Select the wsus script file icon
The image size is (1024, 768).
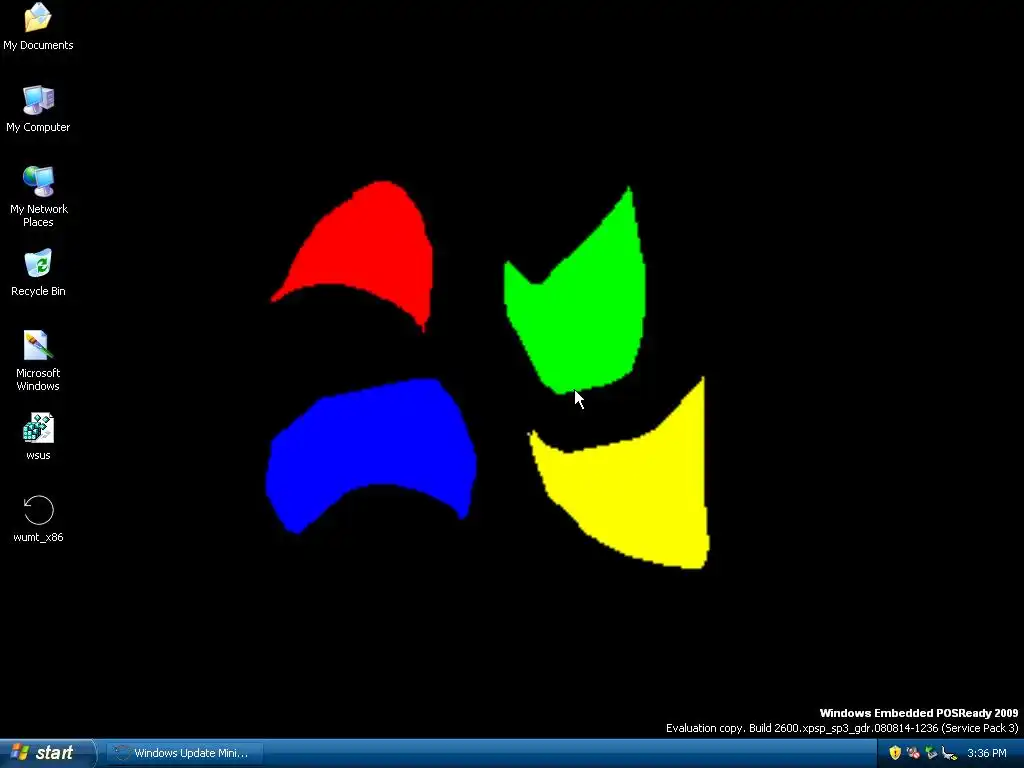pyautogui.click(x=38, y=436)
